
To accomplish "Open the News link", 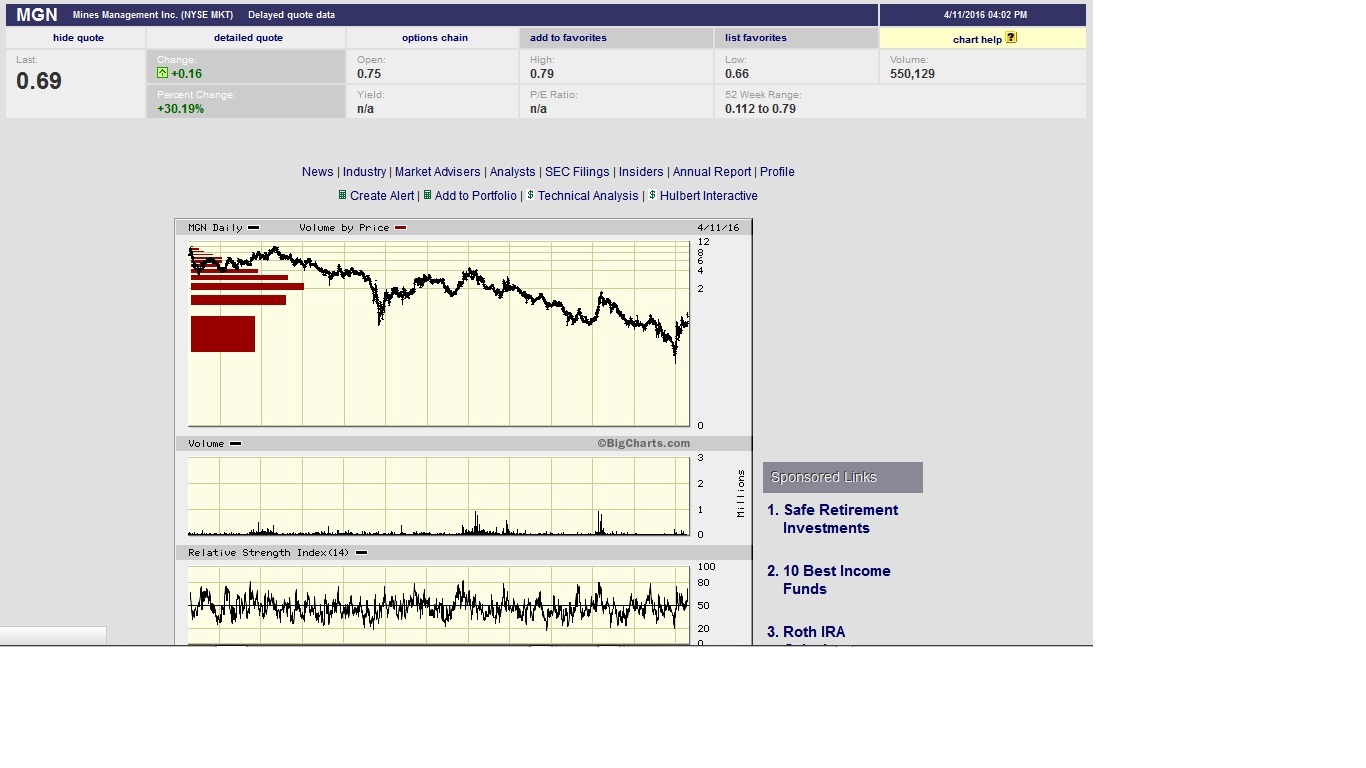I will pyautogui.click(x=318, y=172).
